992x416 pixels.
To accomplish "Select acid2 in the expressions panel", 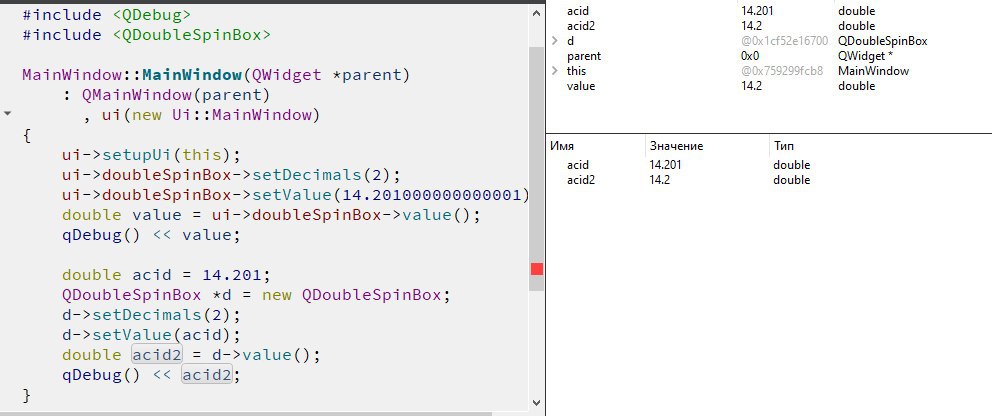I will (x=581, y=180).
